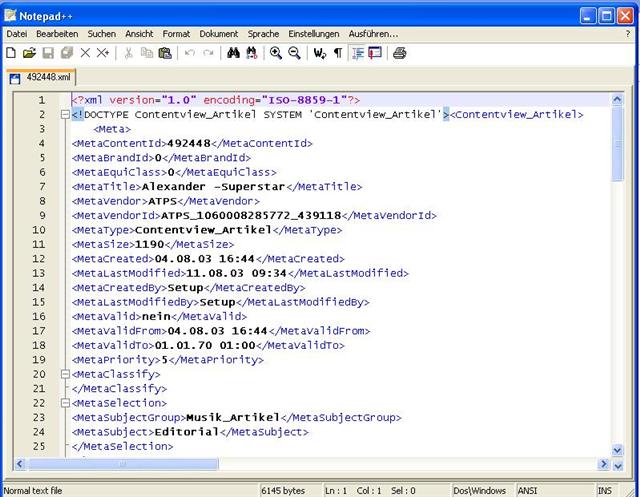Click the down arrow at the vertical scrollbar corner

point(618,466)
